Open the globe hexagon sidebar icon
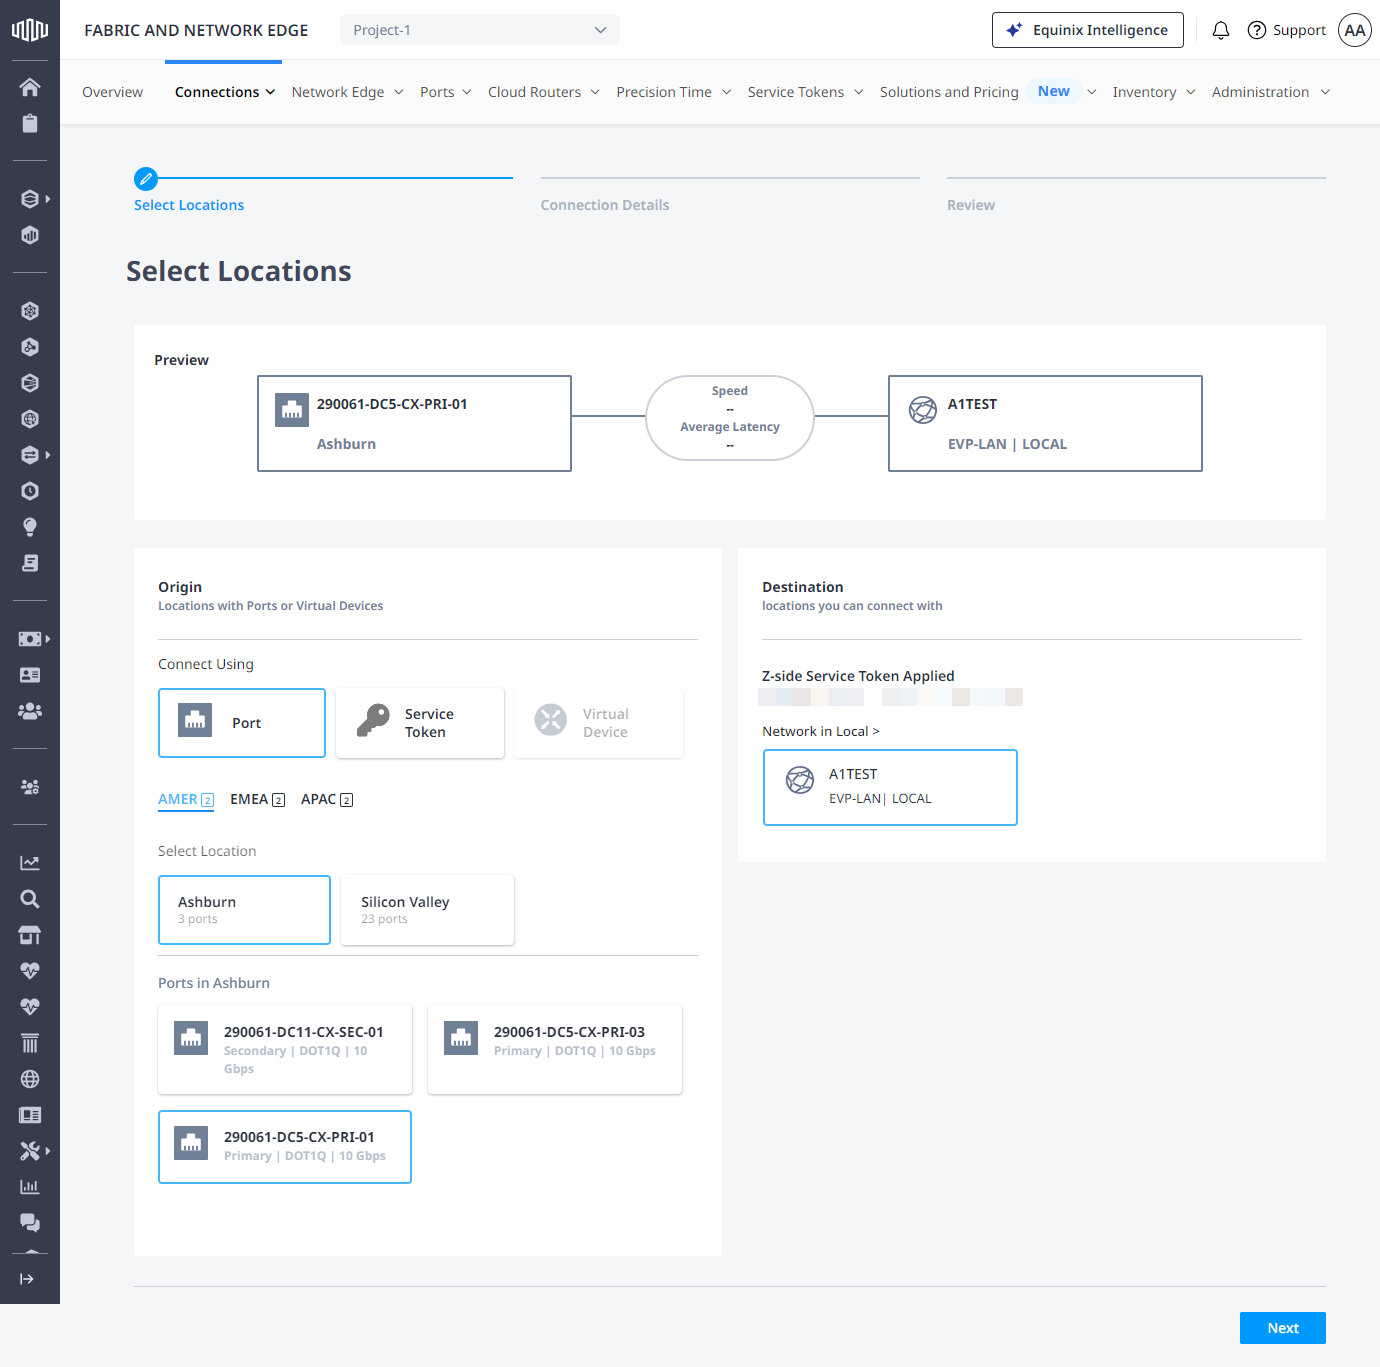1380x1367 pixels. 30,419
